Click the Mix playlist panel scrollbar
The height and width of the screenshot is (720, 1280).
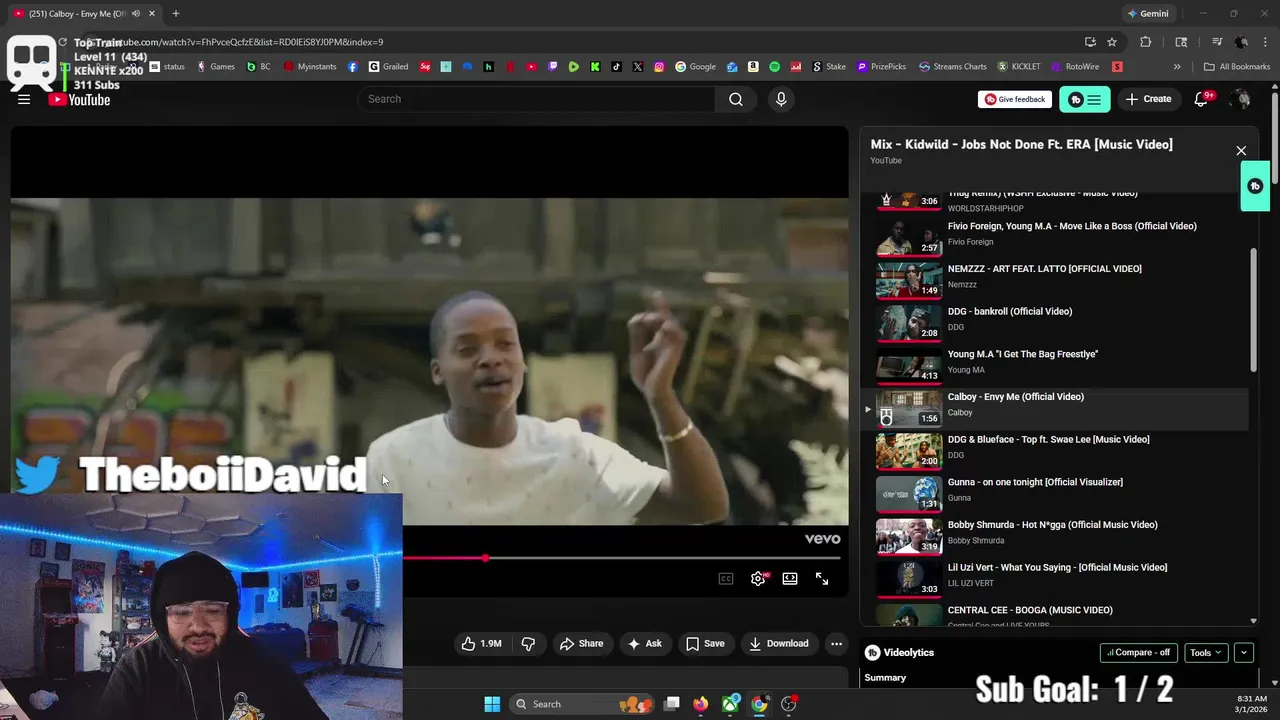1254,310
